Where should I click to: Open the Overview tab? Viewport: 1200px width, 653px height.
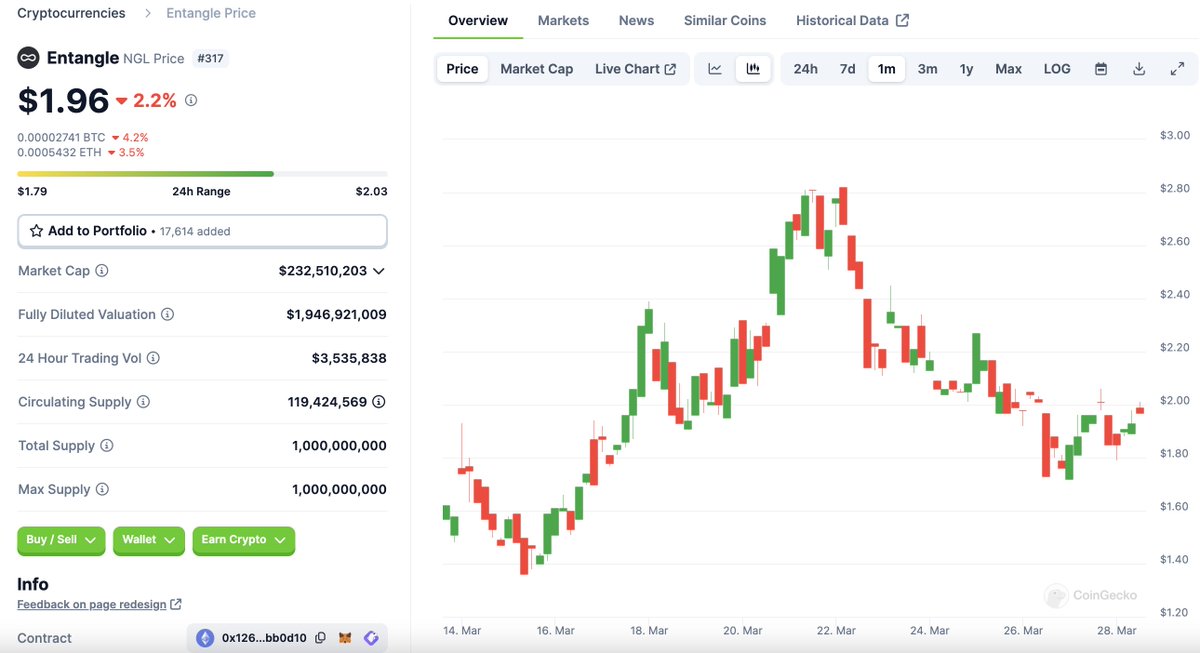point(478,20)
